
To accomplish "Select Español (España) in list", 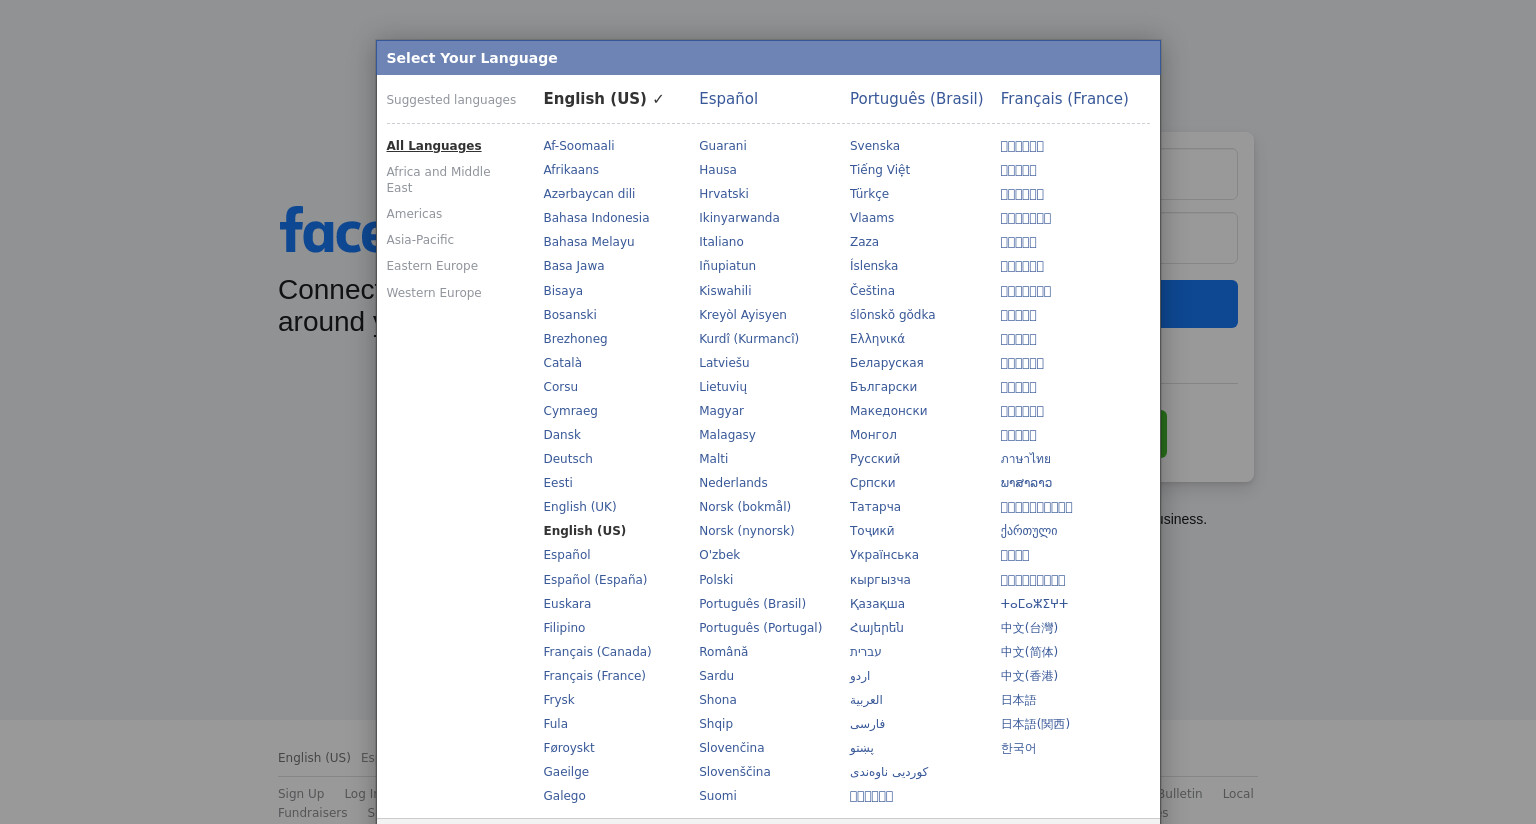I will [595, 580].
